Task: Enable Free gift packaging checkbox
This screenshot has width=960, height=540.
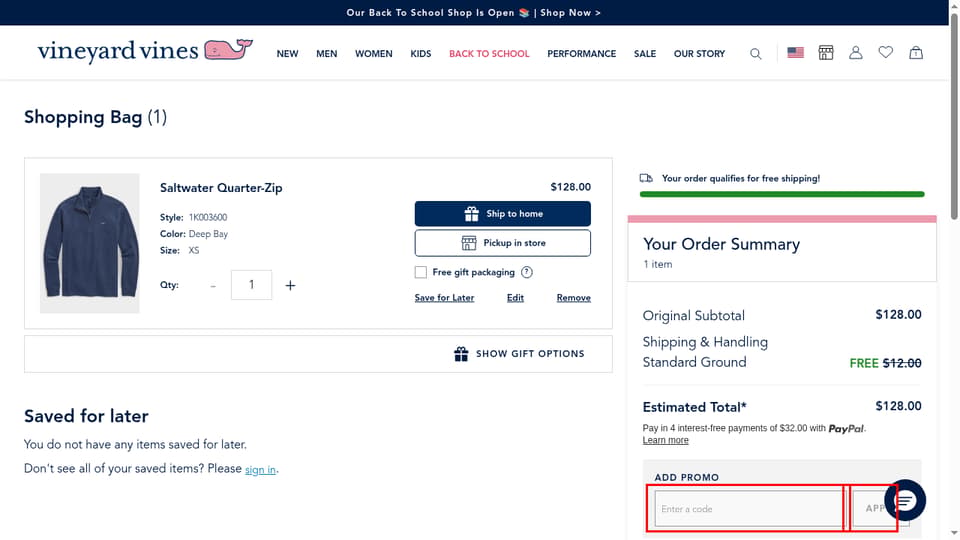Action: pyautogui.click(x=421, y=272)
